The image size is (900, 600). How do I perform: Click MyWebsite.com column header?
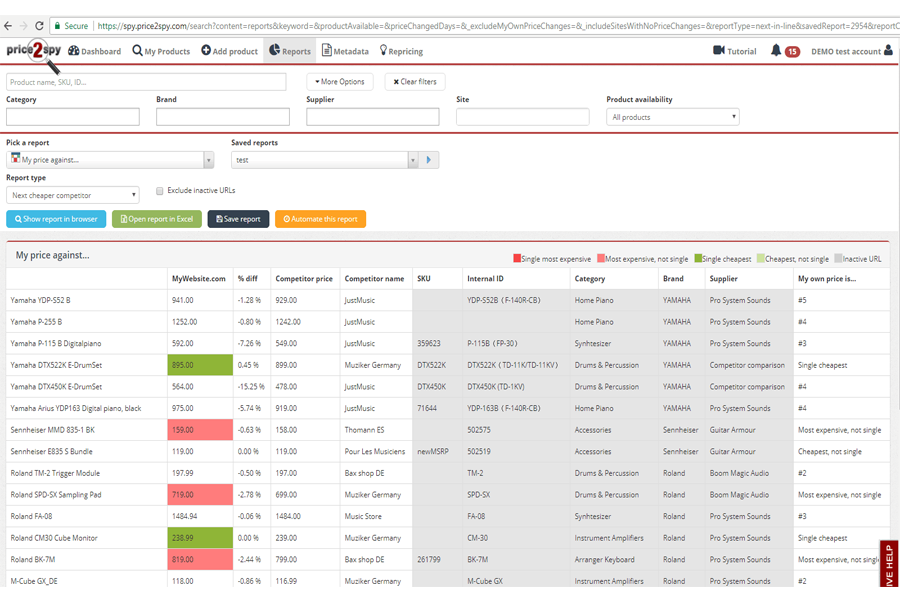(x=199, y=278)
